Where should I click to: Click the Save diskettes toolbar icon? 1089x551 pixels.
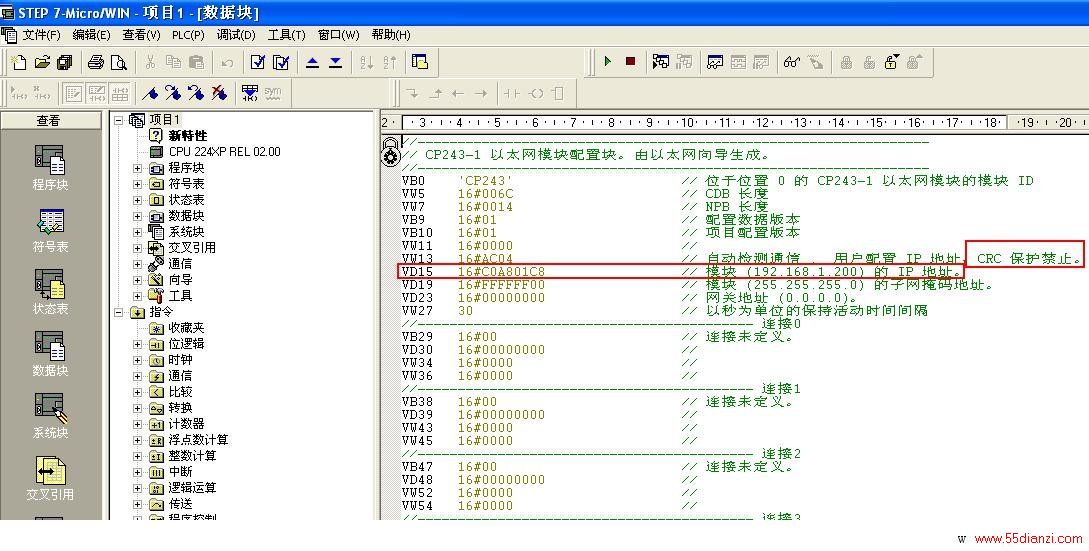[x=65, y=63]
